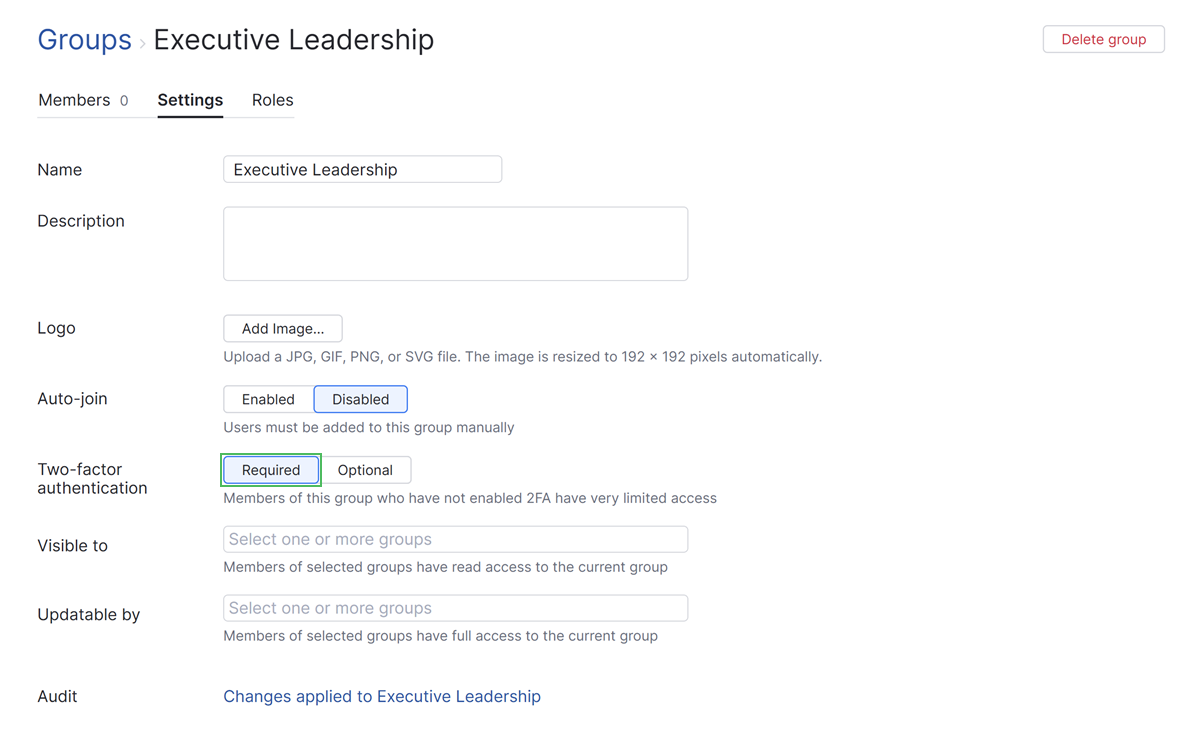
Task: Open Changes applied to Executive Leadership link
Action: [382, 697]
